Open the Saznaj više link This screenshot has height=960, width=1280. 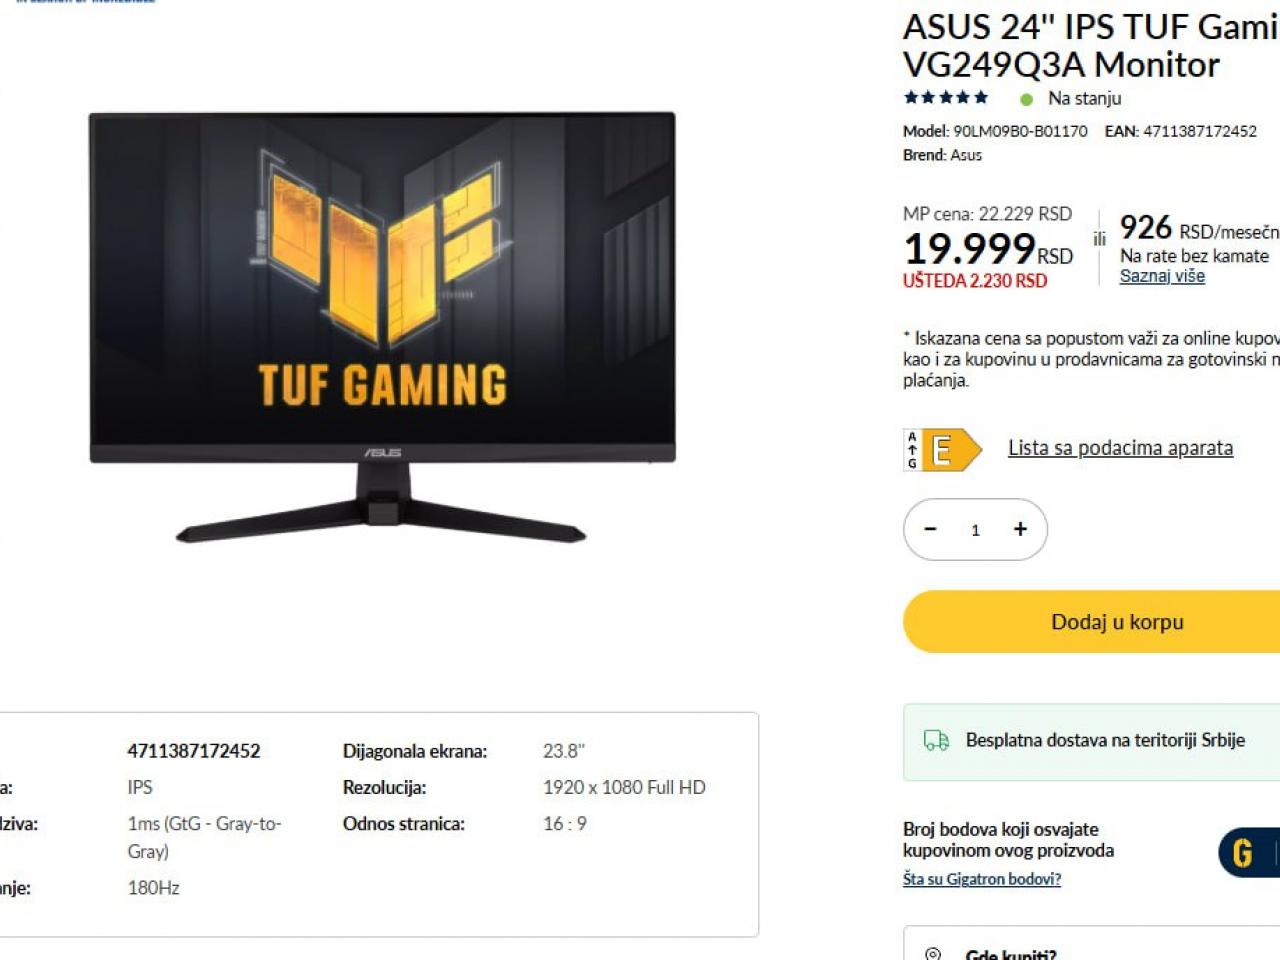point(1162,276)
